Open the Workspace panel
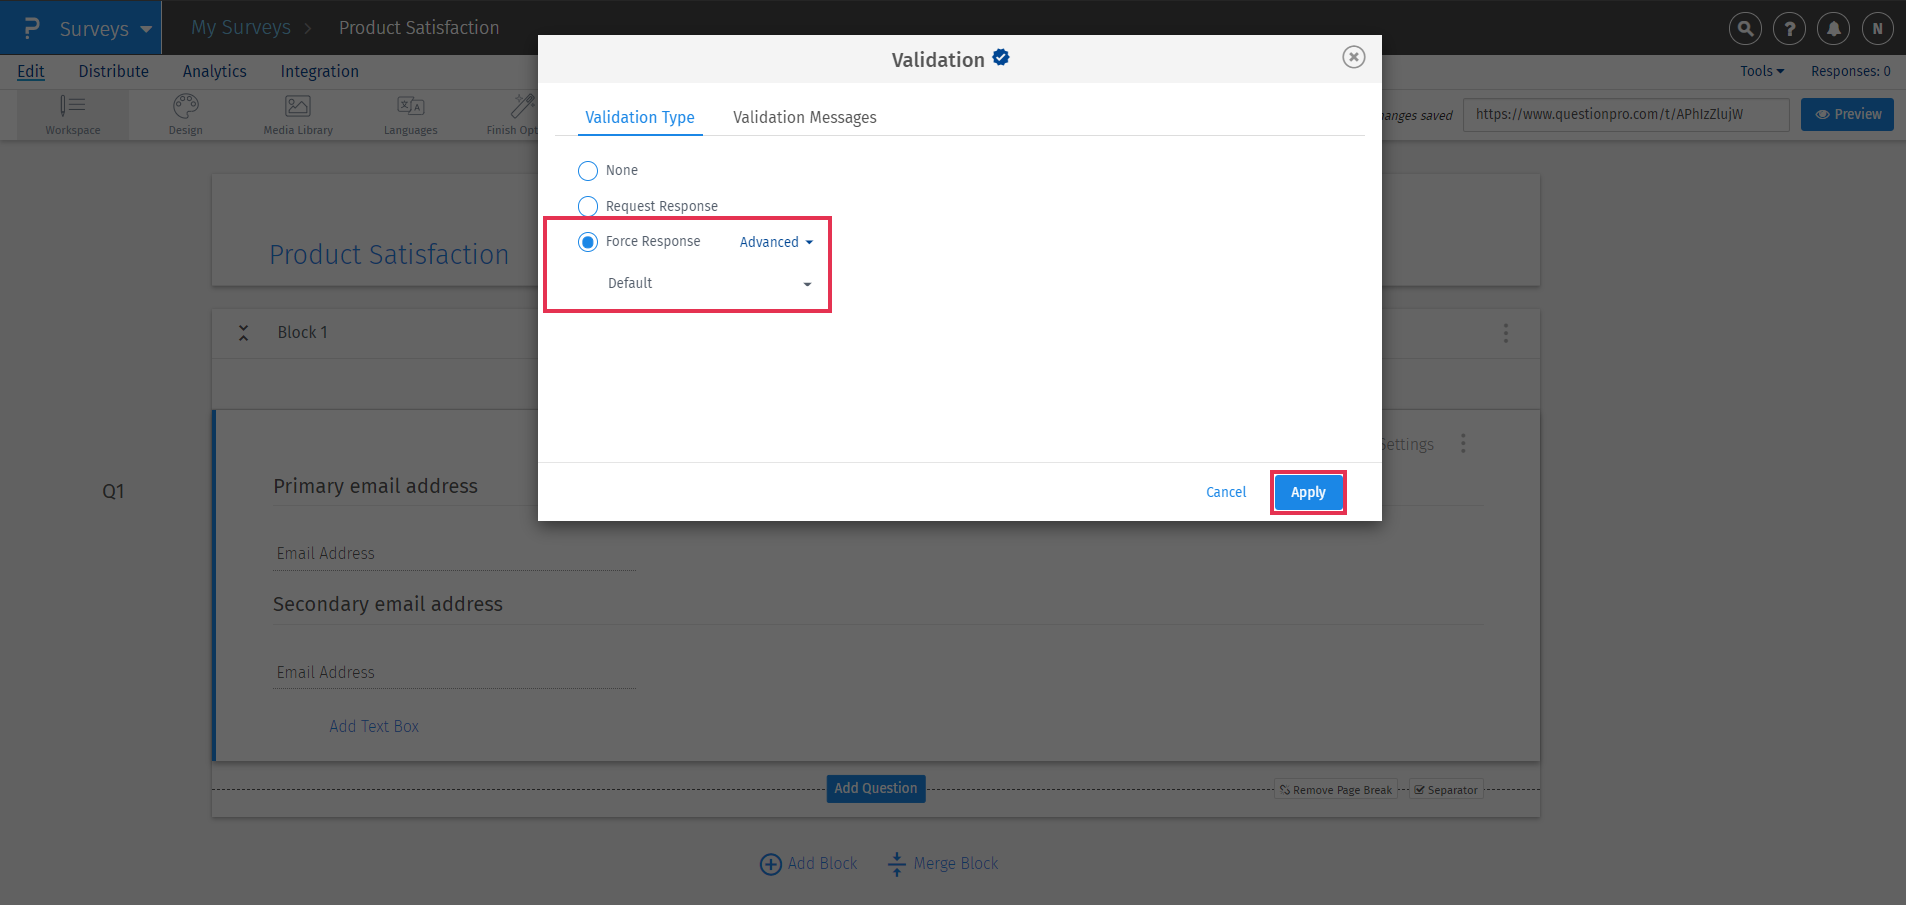Viewport: 1906px width, 905px height. pyautogui.click(x=73, y=114)
